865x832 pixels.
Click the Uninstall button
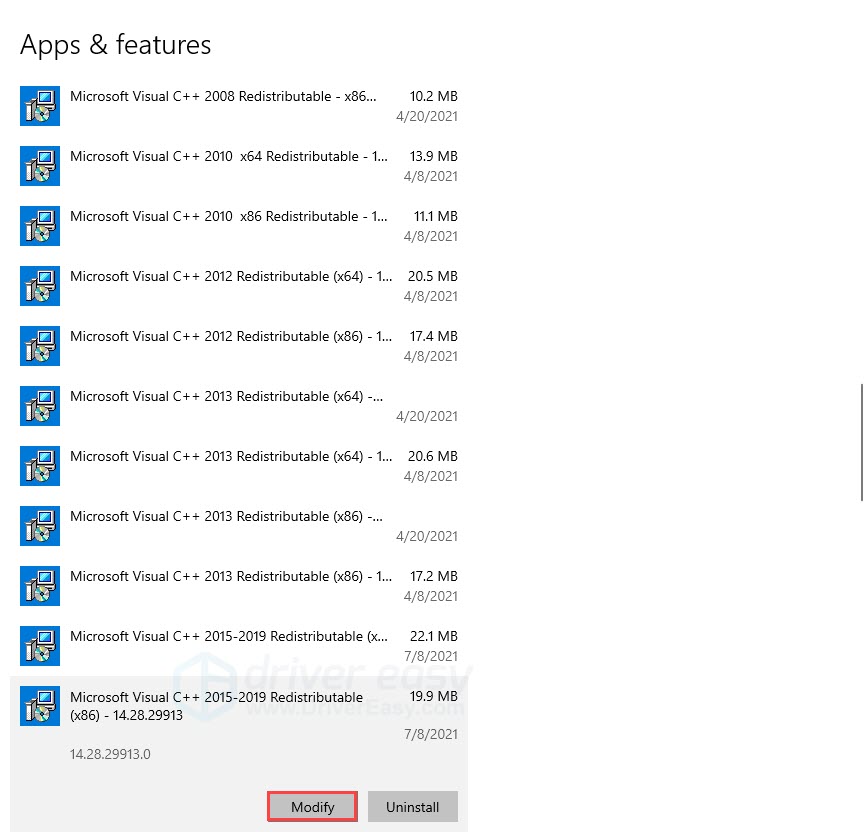412,807
